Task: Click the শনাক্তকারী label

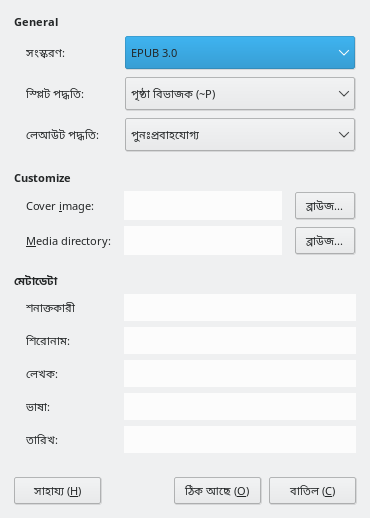Action: click(x=50, y=308)
